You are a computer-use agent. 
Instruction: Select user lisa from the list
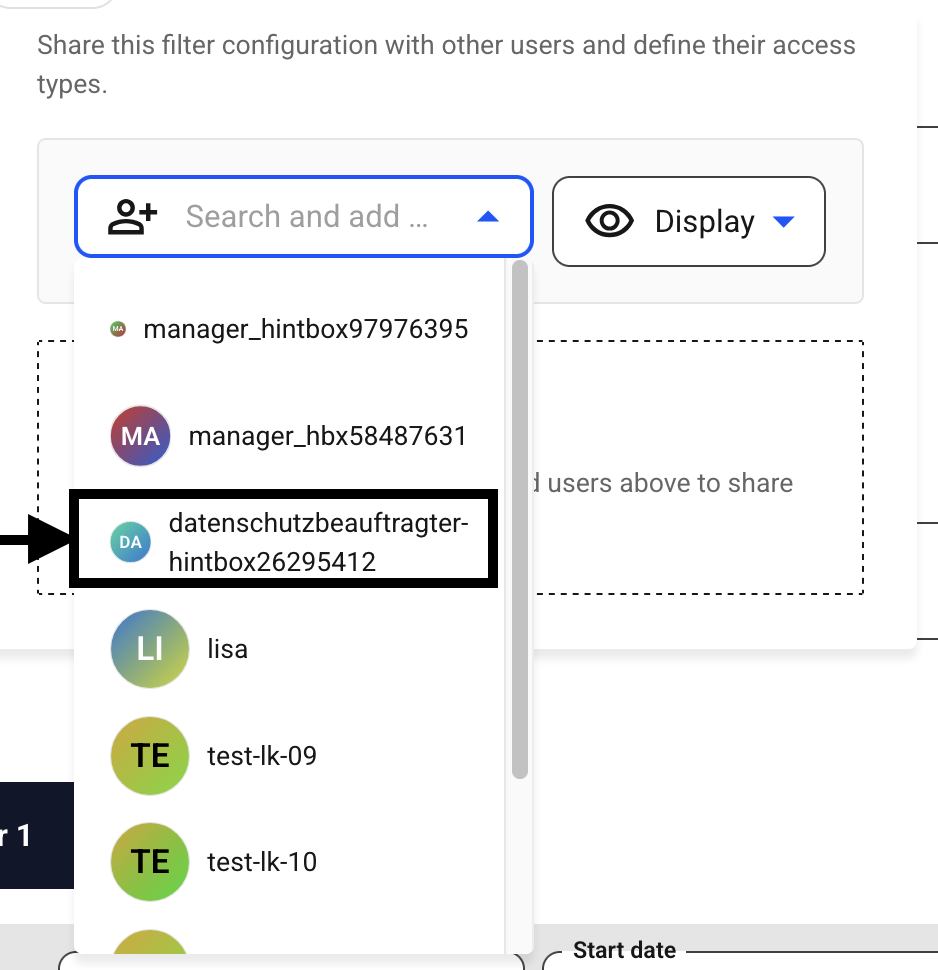(x=290, y=649)
